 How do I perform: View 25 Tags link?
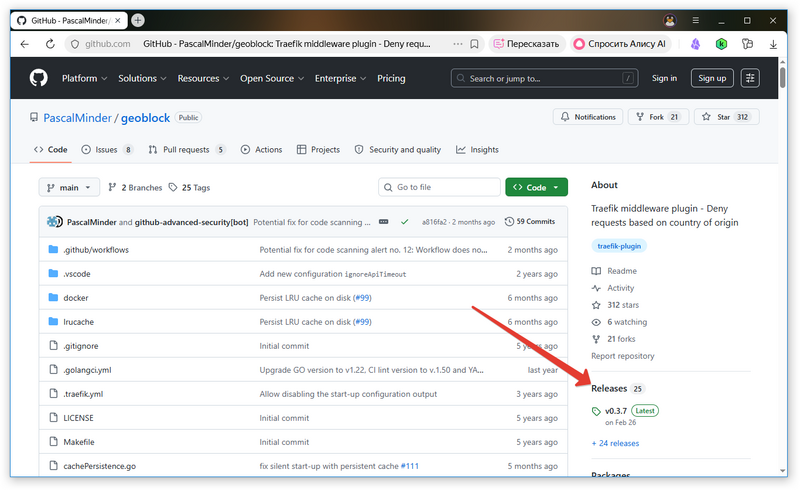tap(189, 188)
